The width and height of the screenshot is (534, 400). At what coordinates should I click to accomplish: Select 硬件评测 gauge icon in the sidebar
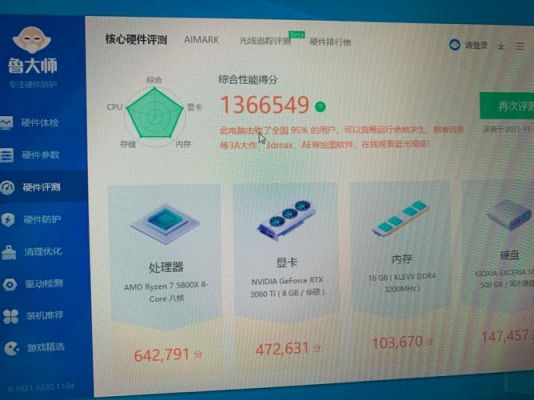pos(7,187)
